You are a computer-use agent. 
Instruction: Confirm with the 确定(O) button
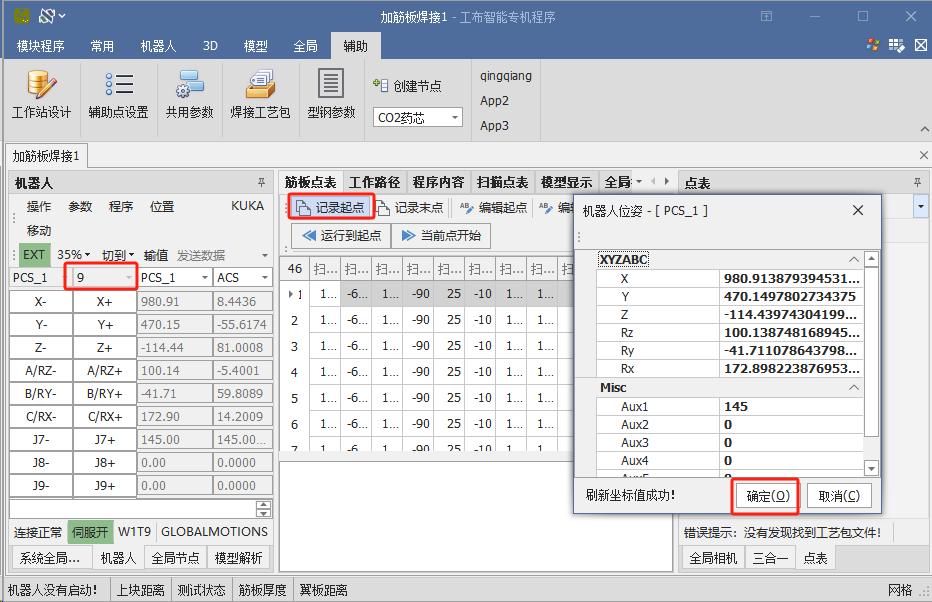tap(767, 496)
